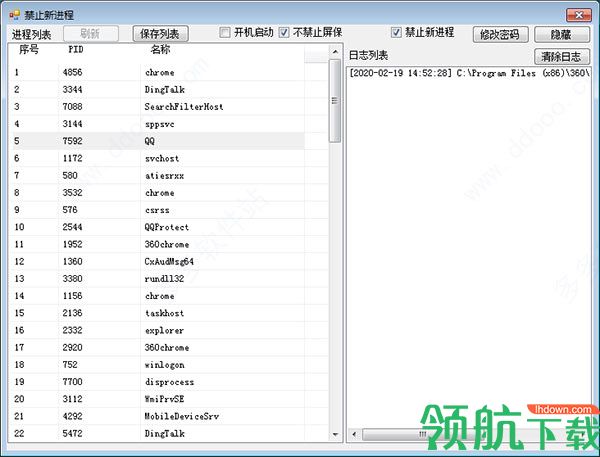Viewport: 600px width, 457px height.
Task: Select explorer process row
Action: pos(159,330)
